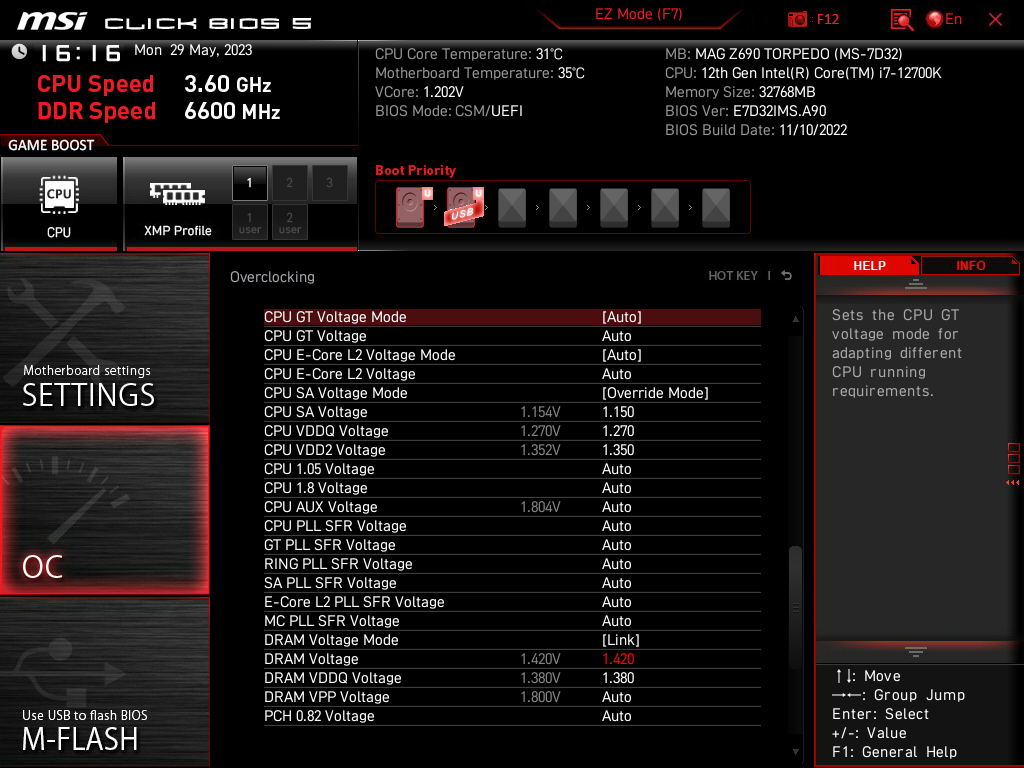1024x768 pixels.
Task: Change language with the En globe icon
Action: point(944,20)
